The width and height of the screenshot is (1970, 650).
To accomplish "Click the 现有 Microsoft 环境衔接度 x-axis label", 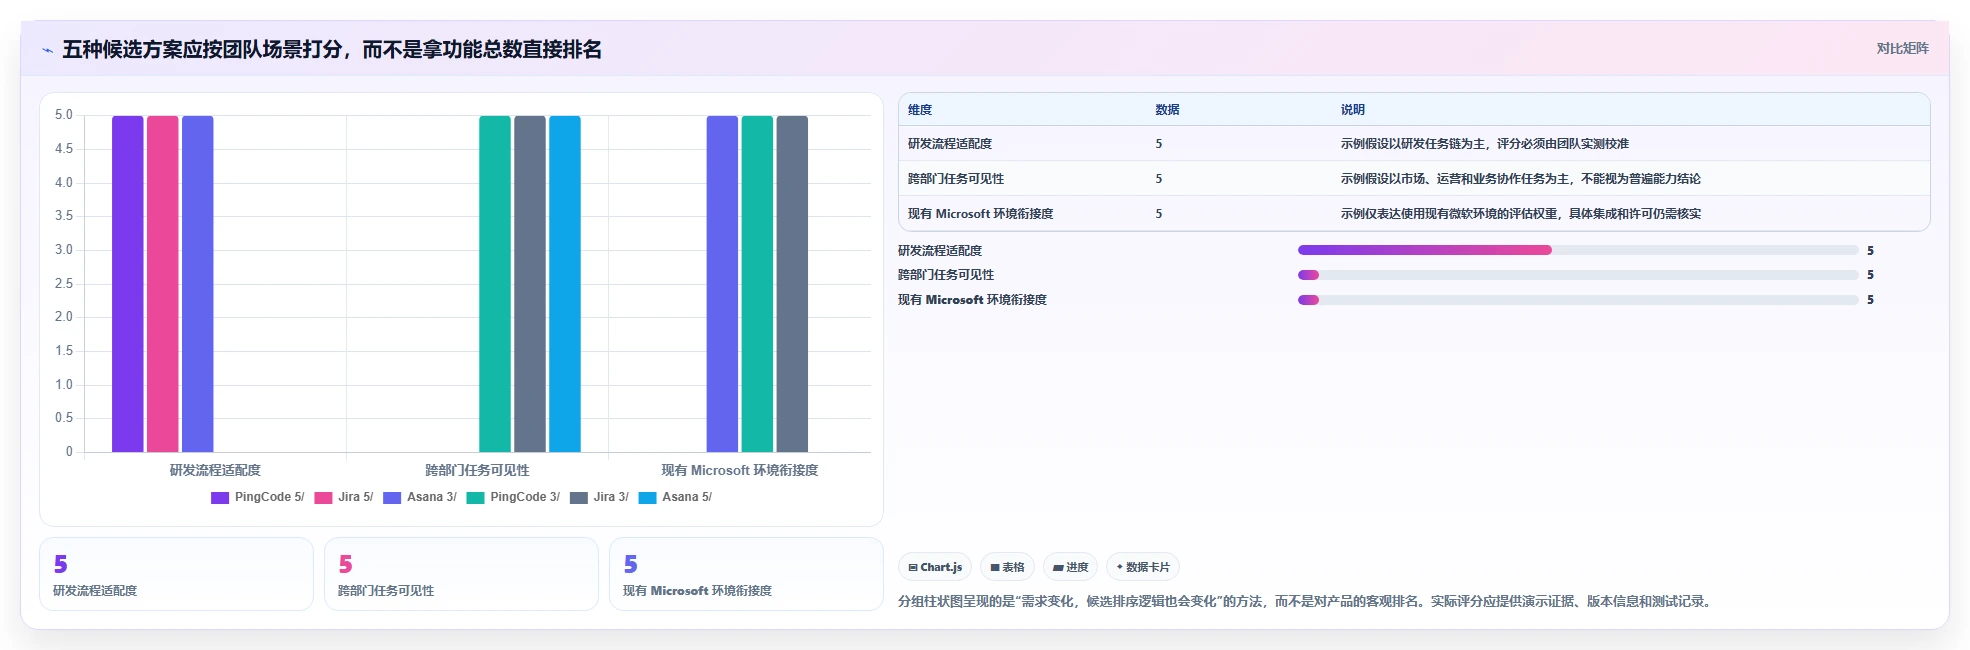I will pos(739,470).
